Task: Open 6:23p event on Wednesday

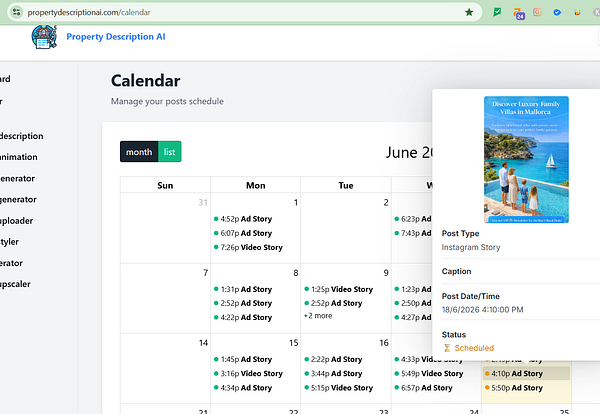Action: 413,219
